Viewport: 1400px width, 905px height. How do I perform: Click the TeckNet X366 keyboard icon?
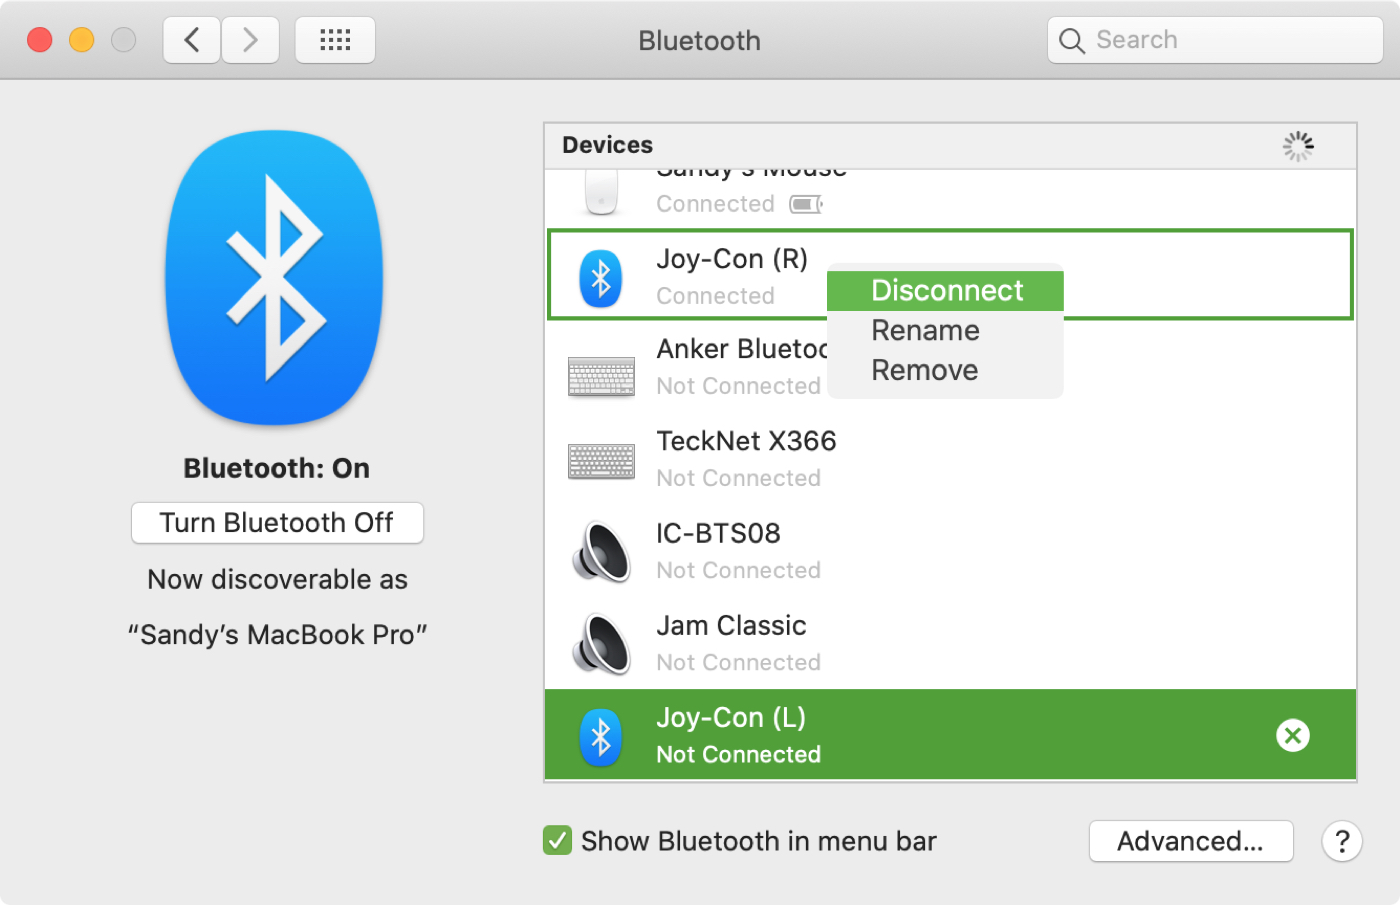(x=601, y=461)
